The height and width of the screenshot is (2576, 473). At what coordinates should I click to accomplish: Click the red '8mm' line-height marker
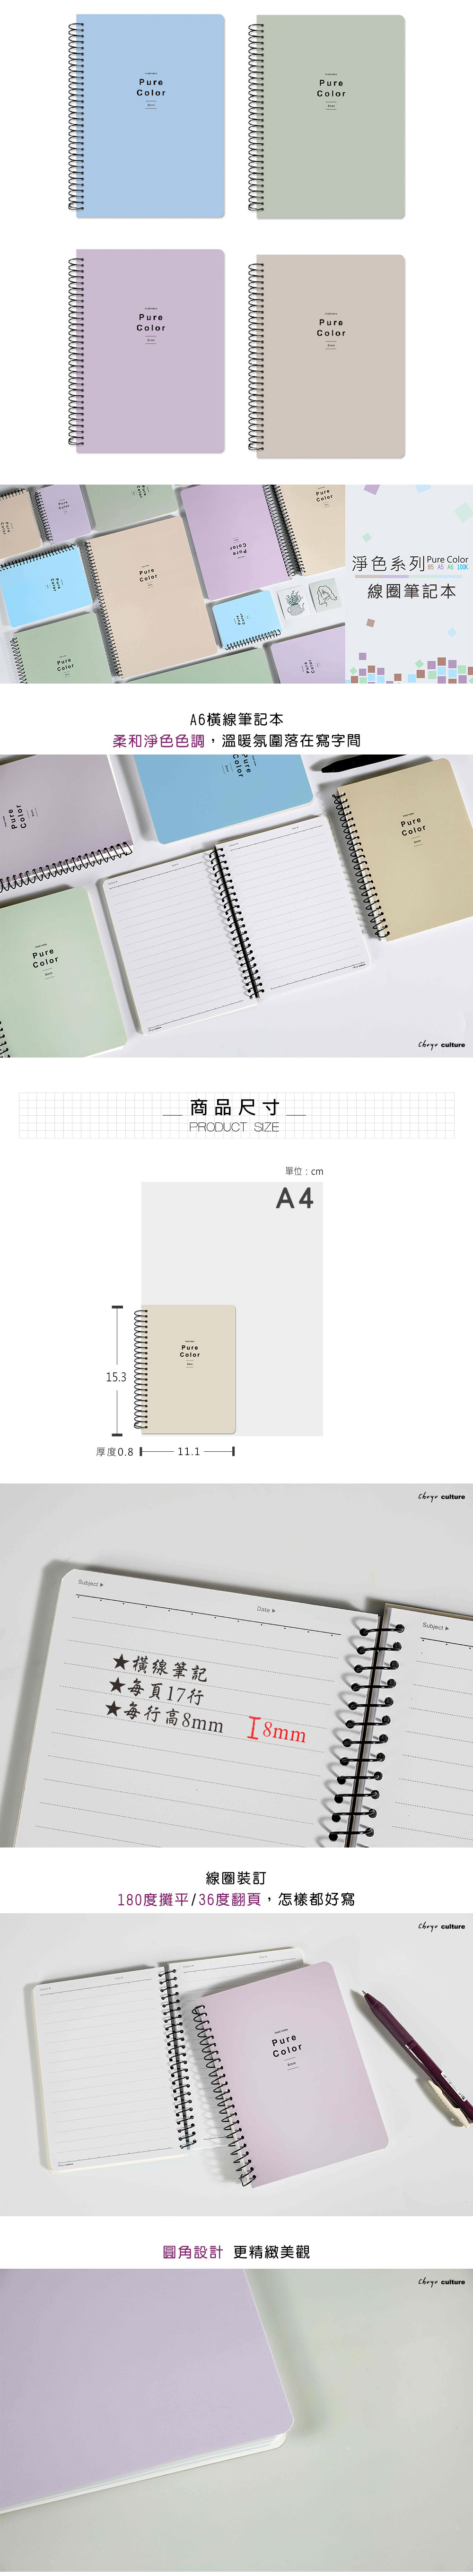click(x=277, y=1730)
